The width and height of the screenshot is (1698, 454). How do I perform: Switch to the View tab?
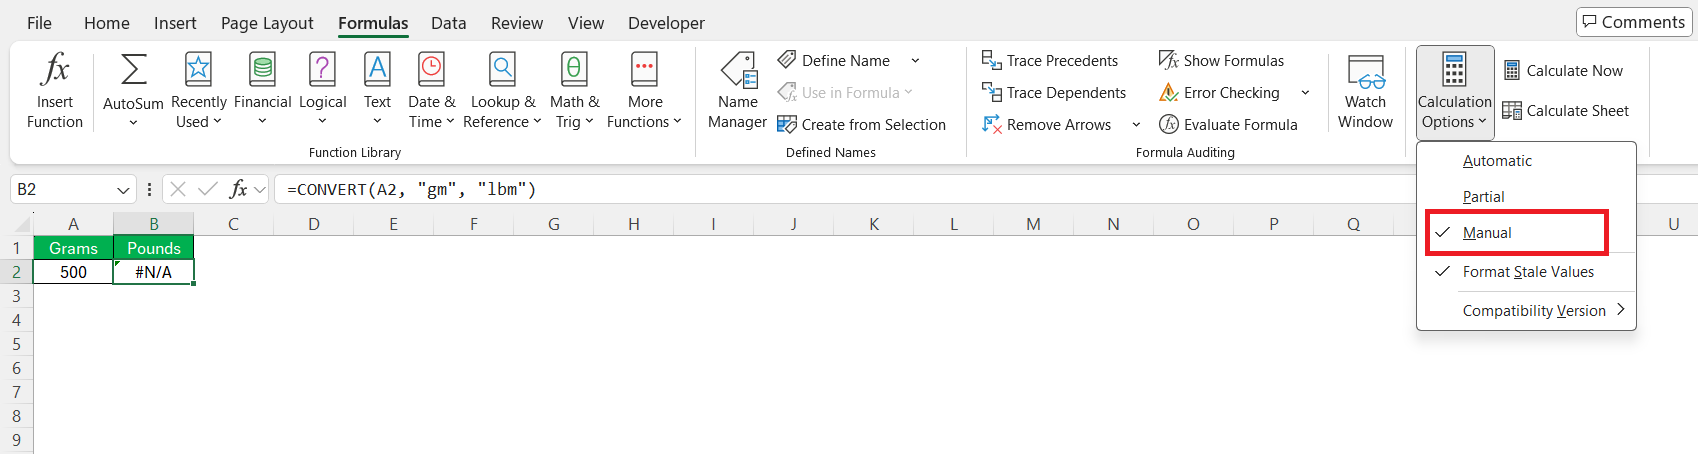coord(586,23)
